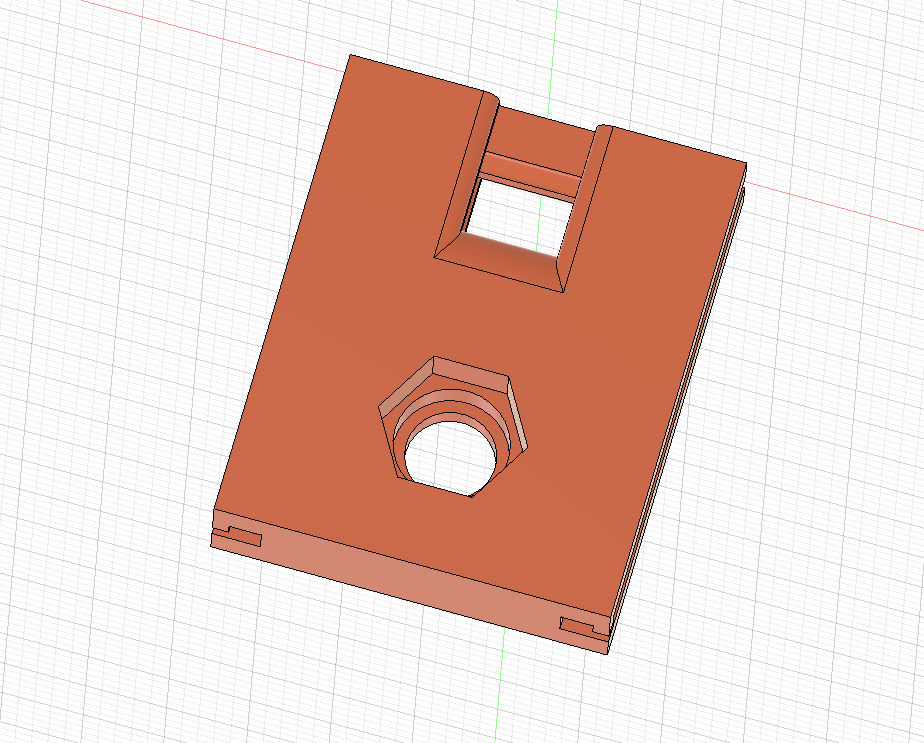Select the square cutout opening
The width and height of the screenshot is (924, 743).
point(519,218)
